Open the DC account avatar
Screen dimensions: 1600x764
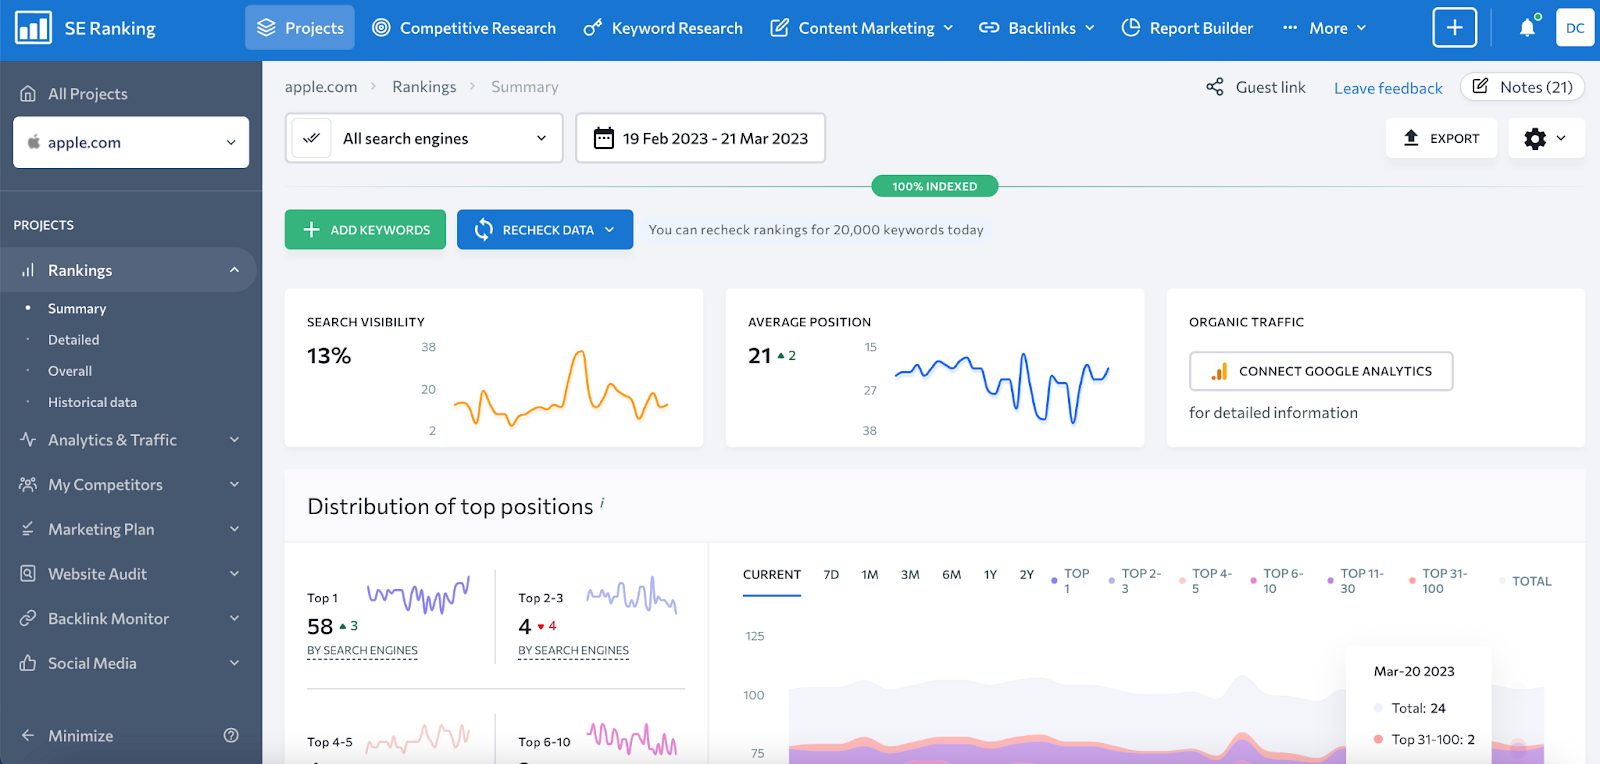[x=1575, y=28]
